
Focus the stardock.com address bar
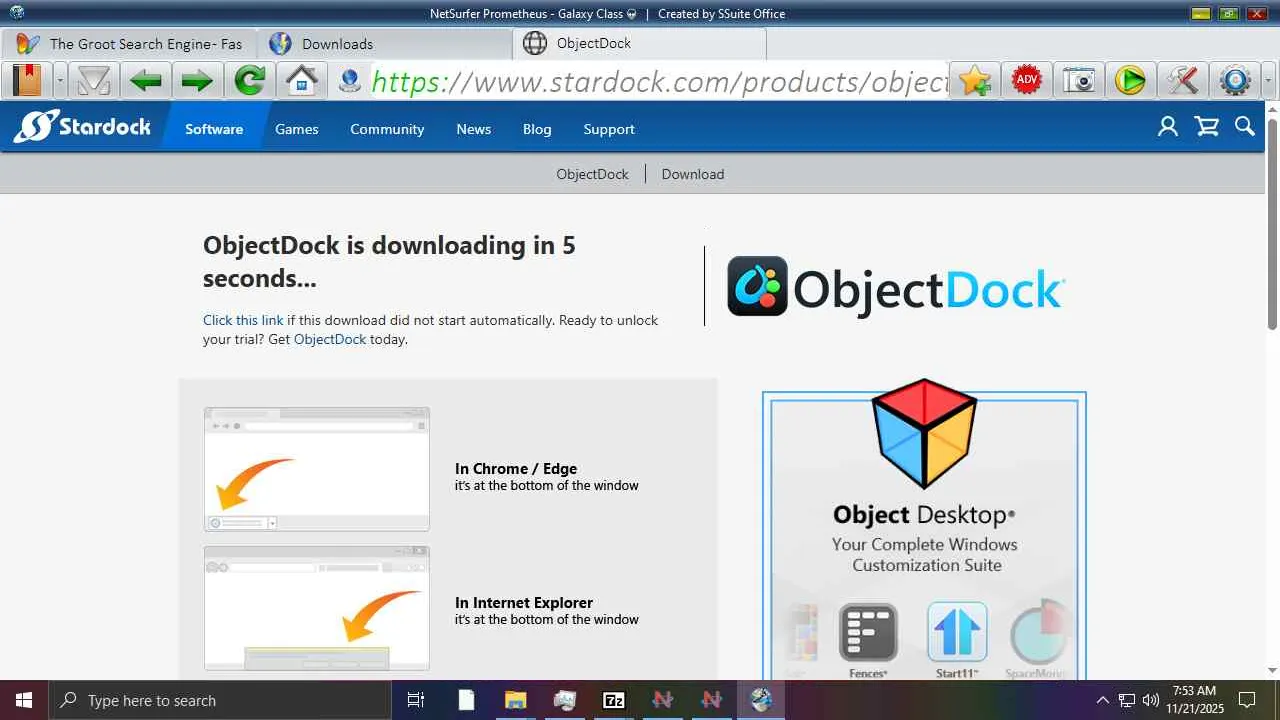(x=658, y=80)
